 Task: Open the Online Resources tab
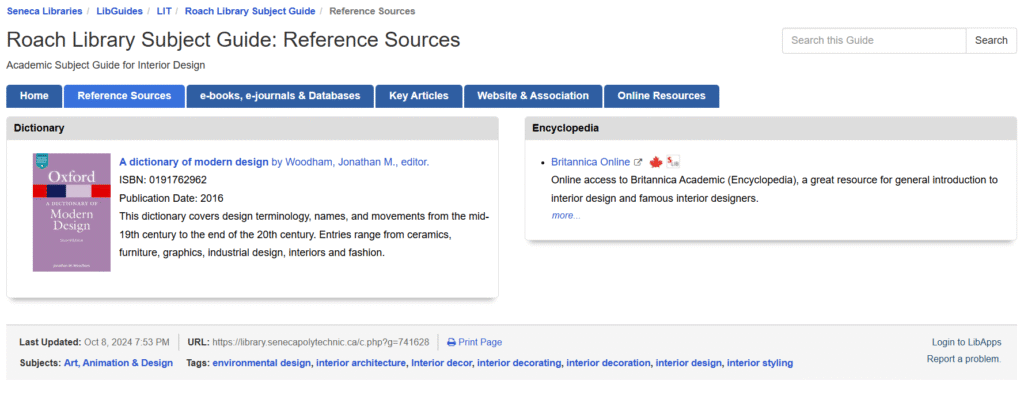click(662, 96)
